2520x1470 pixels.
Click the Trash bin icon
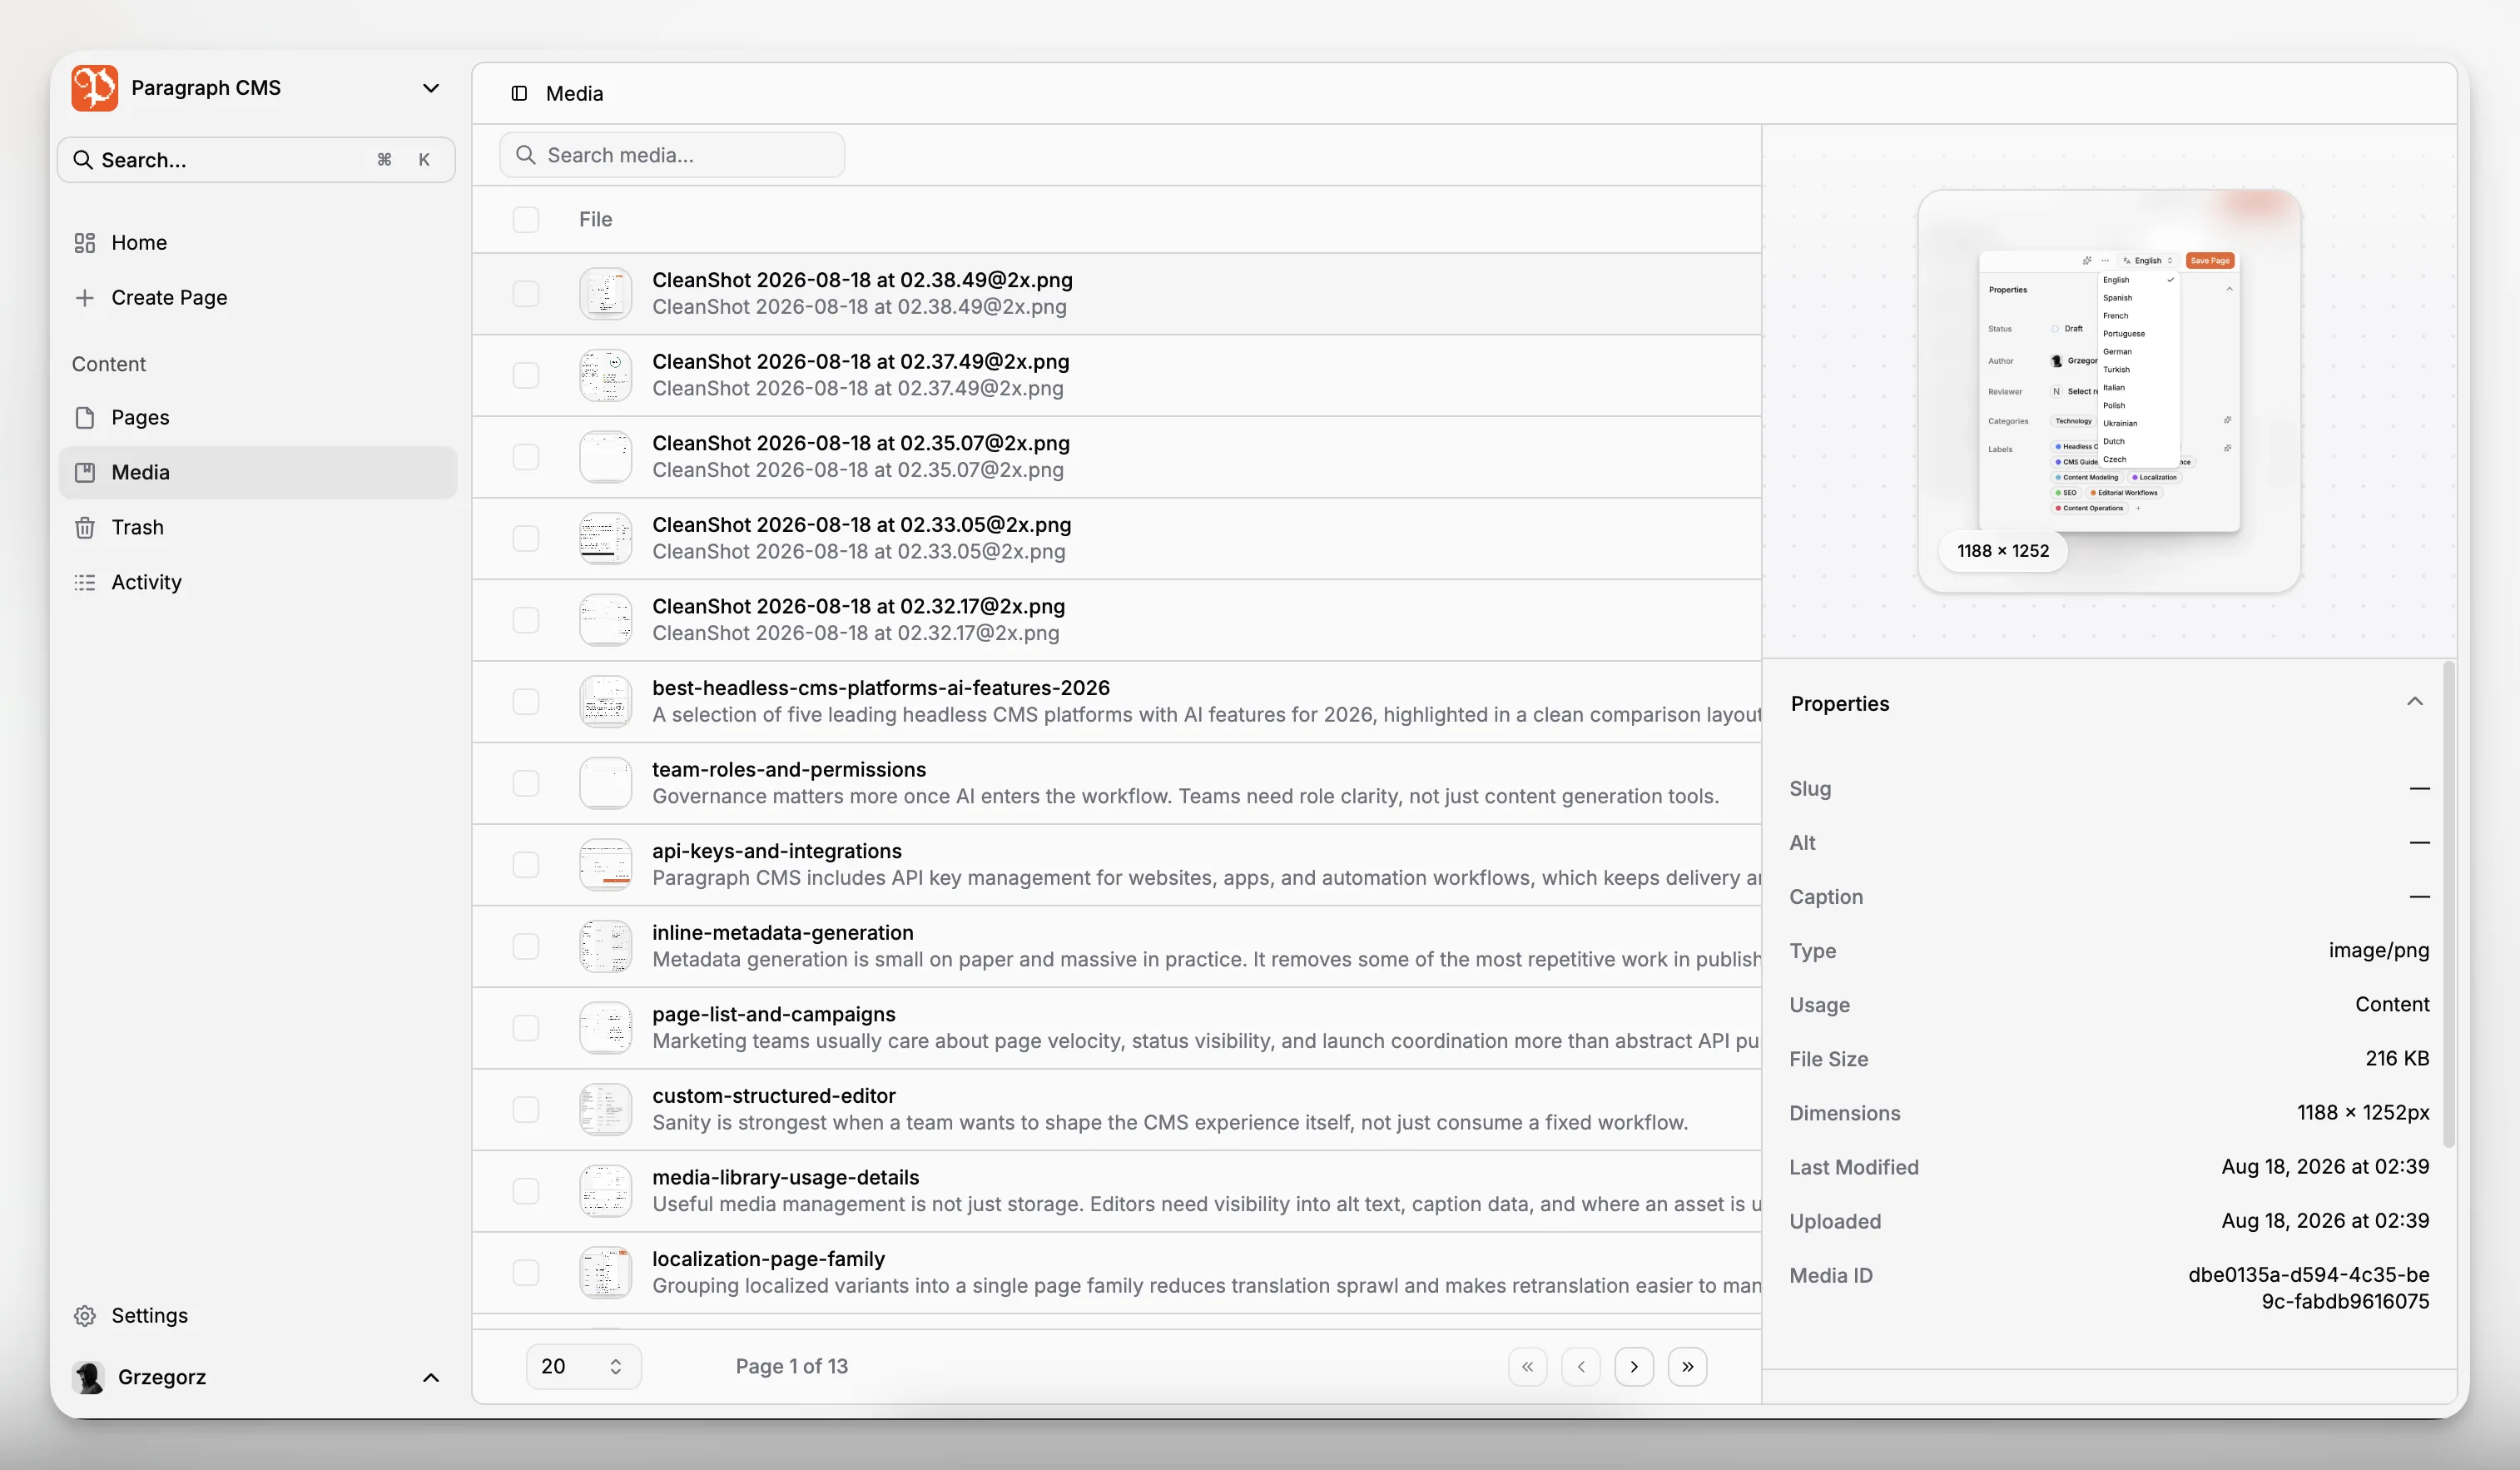pos(85,528)
